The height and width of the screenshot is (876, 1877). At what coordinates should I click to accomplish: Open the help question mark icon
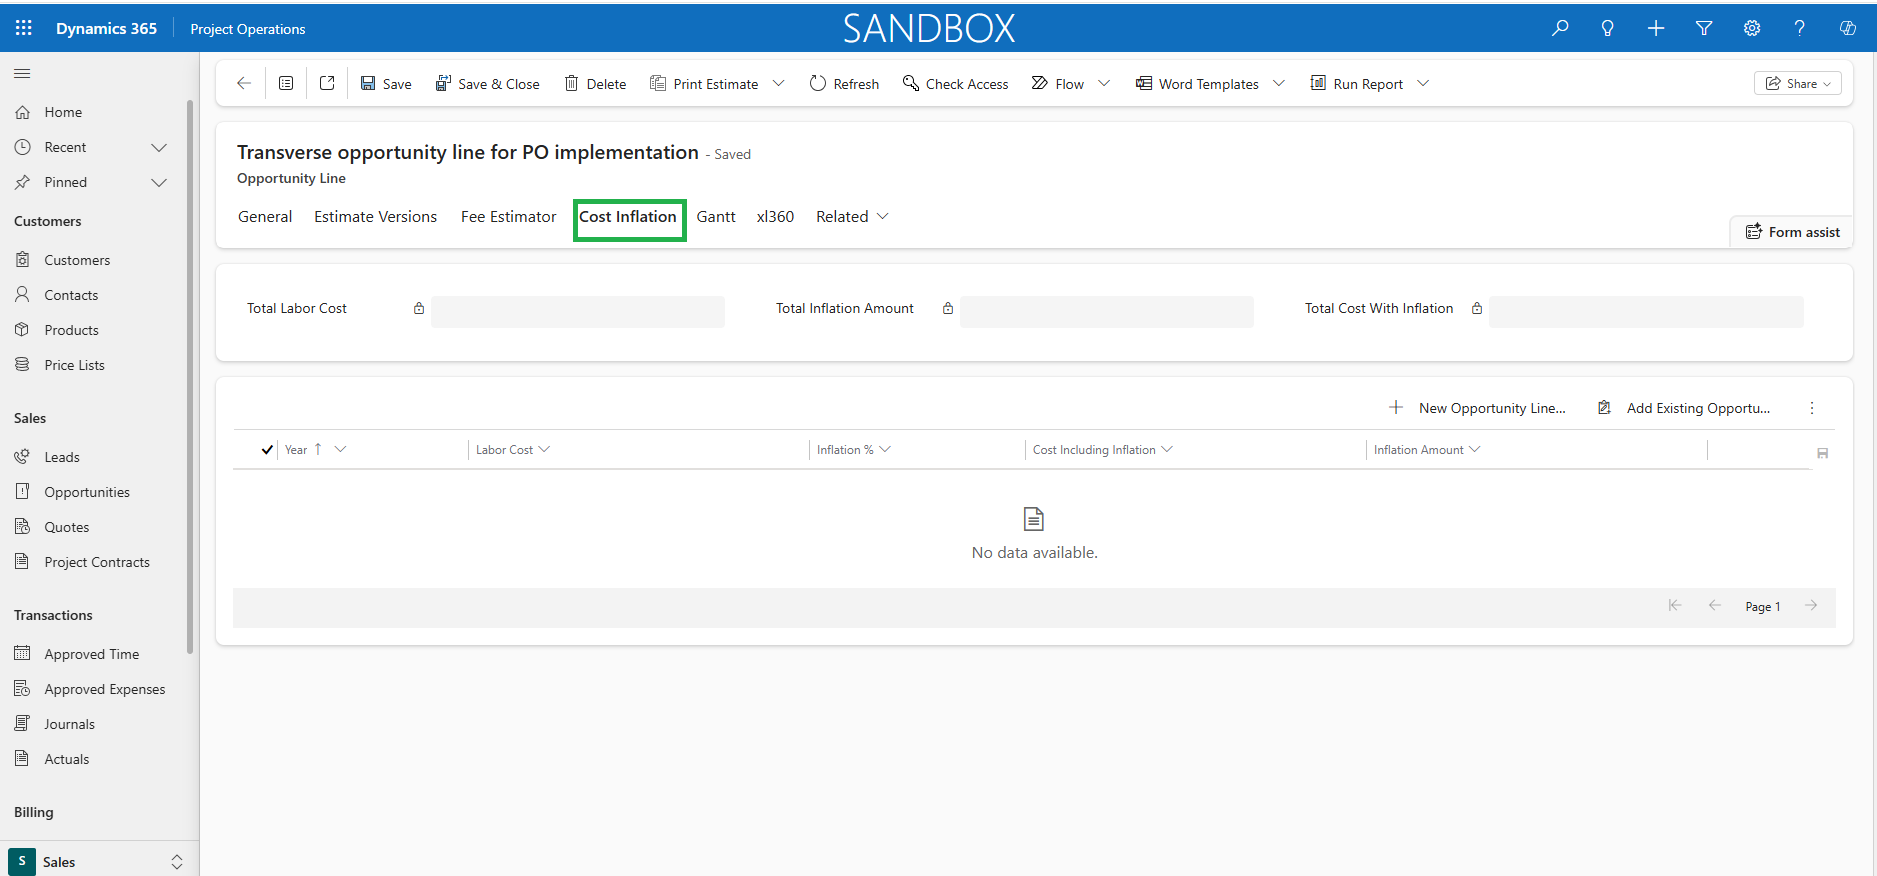click(1800, 28)
